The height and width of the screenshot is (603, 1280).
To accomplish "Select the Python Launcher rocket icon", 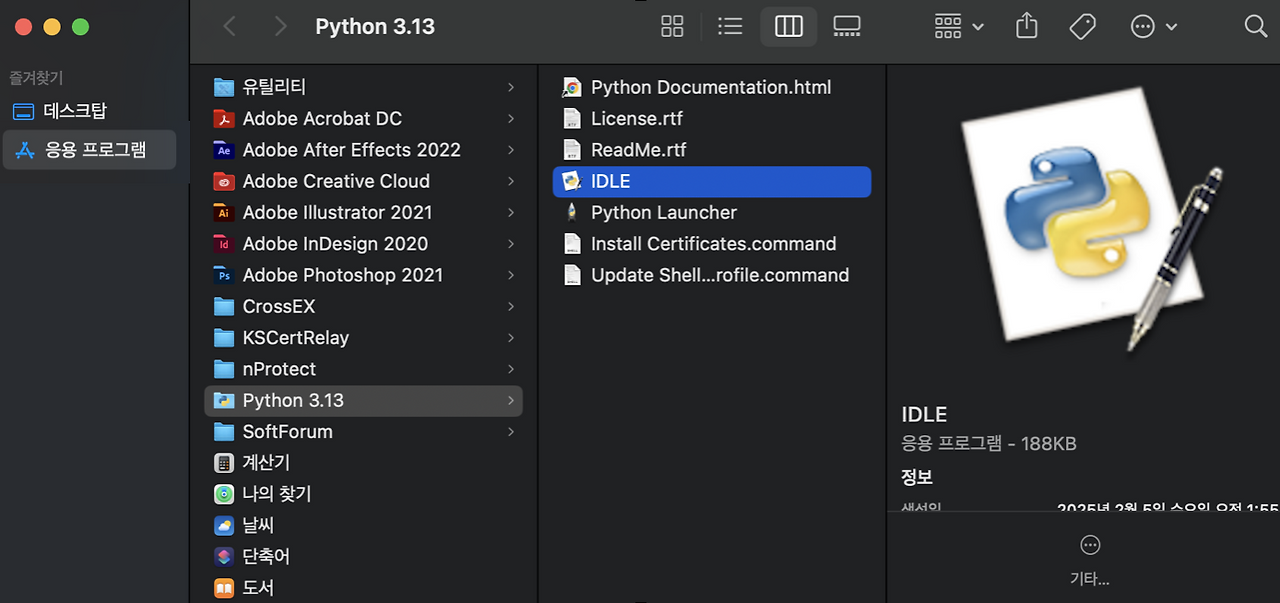I will (572, 213).
